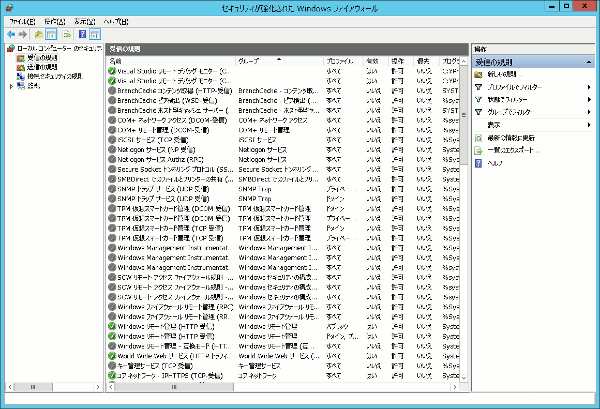Sort by the プロファイル column header
The height and width of the screenshot is (409, 600).
click(343, 61)
